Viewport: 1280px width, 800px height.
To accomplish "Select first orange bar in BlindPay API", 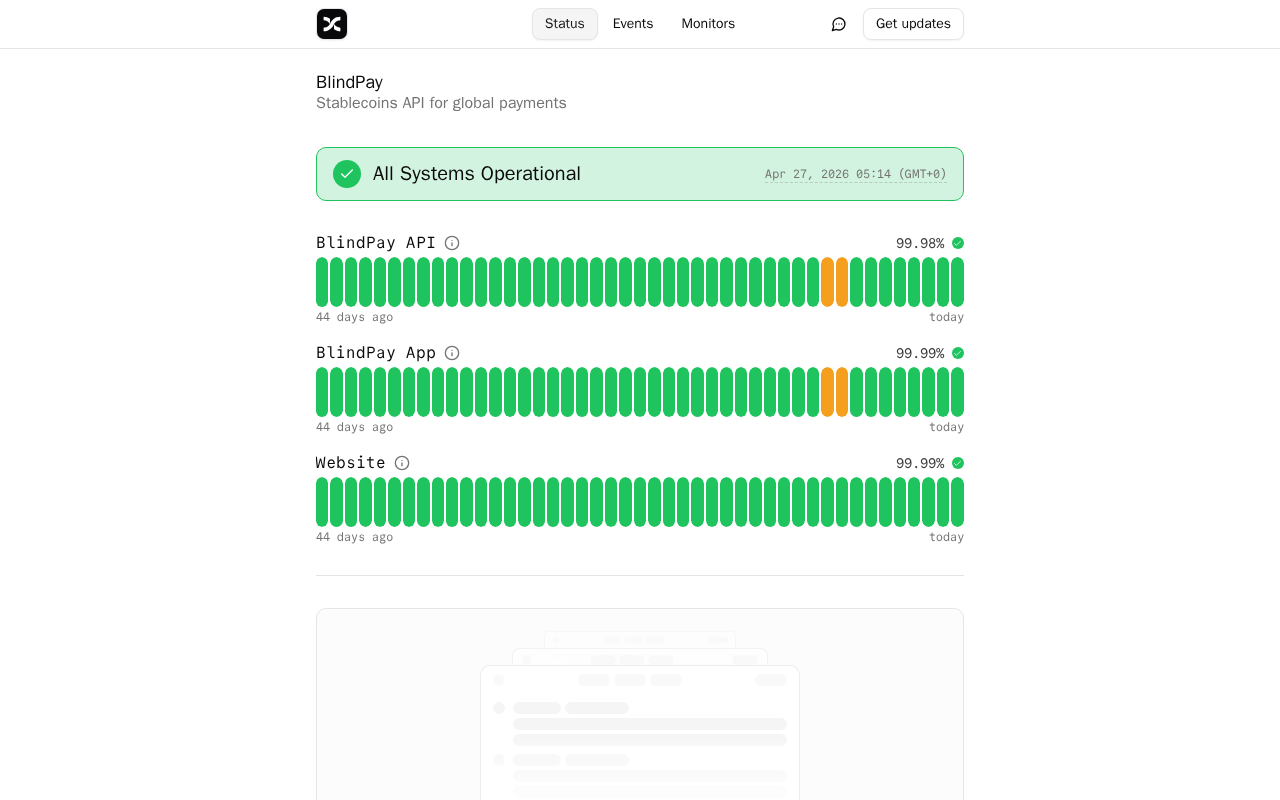I will [x=827, y=282].
